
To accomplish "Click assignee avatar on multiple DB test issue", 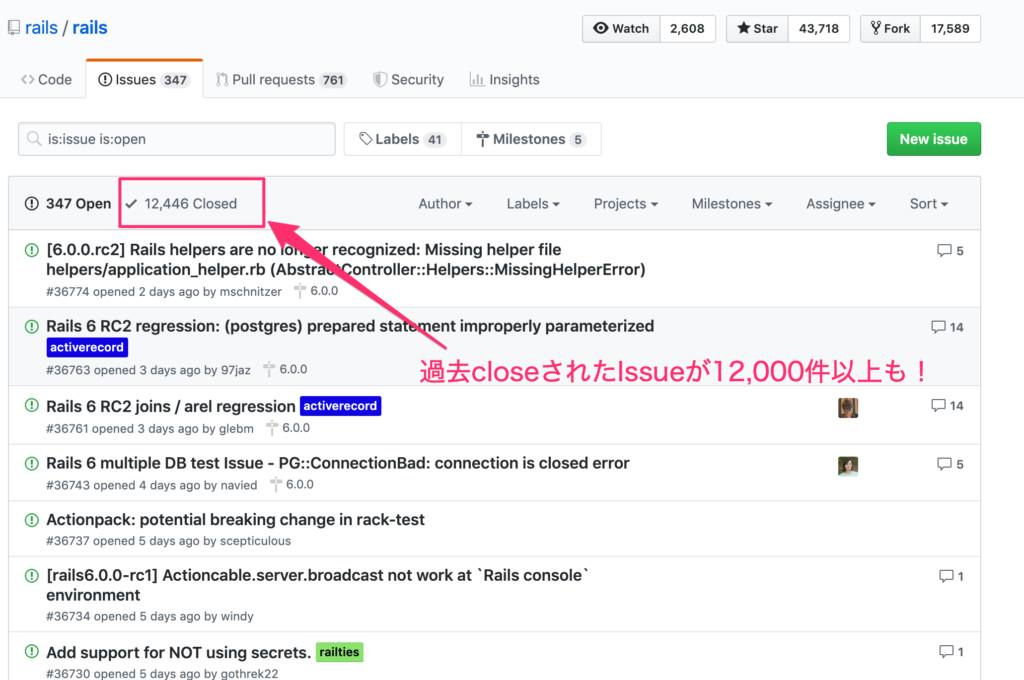I will (848, 465).
